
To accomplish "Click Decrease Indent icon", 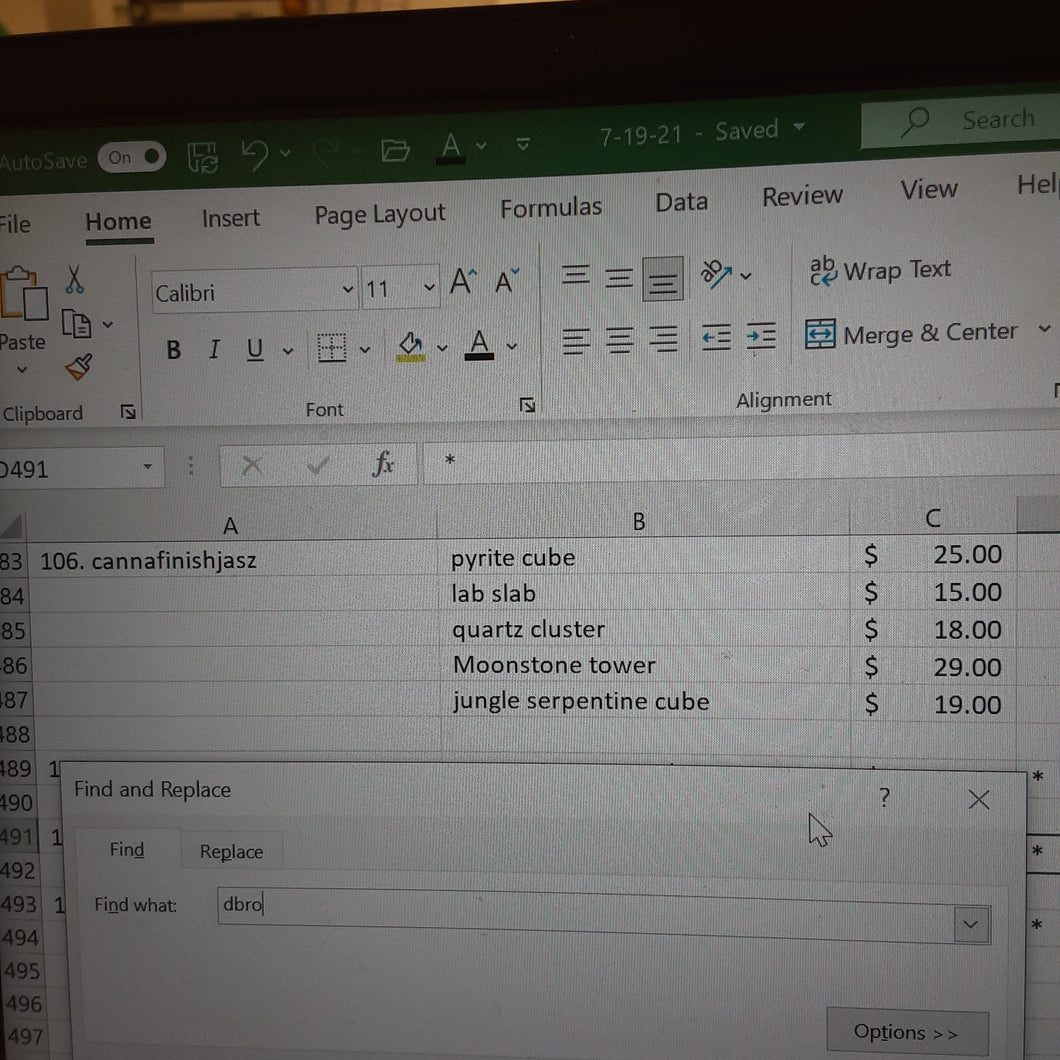I will point(717,337).
